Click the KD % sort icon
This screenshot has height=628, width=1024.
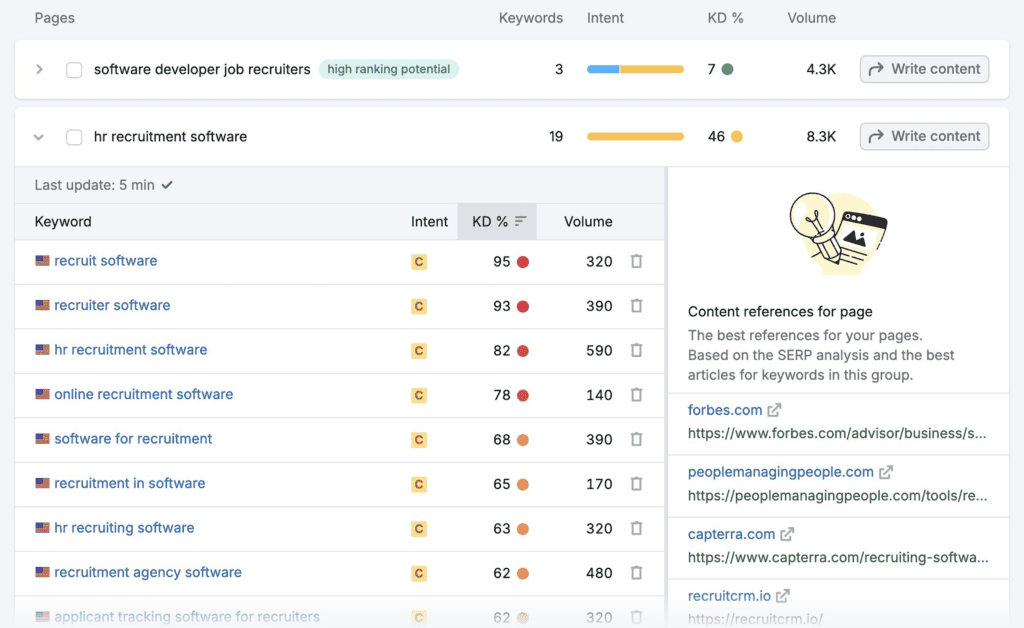[521, 222]
